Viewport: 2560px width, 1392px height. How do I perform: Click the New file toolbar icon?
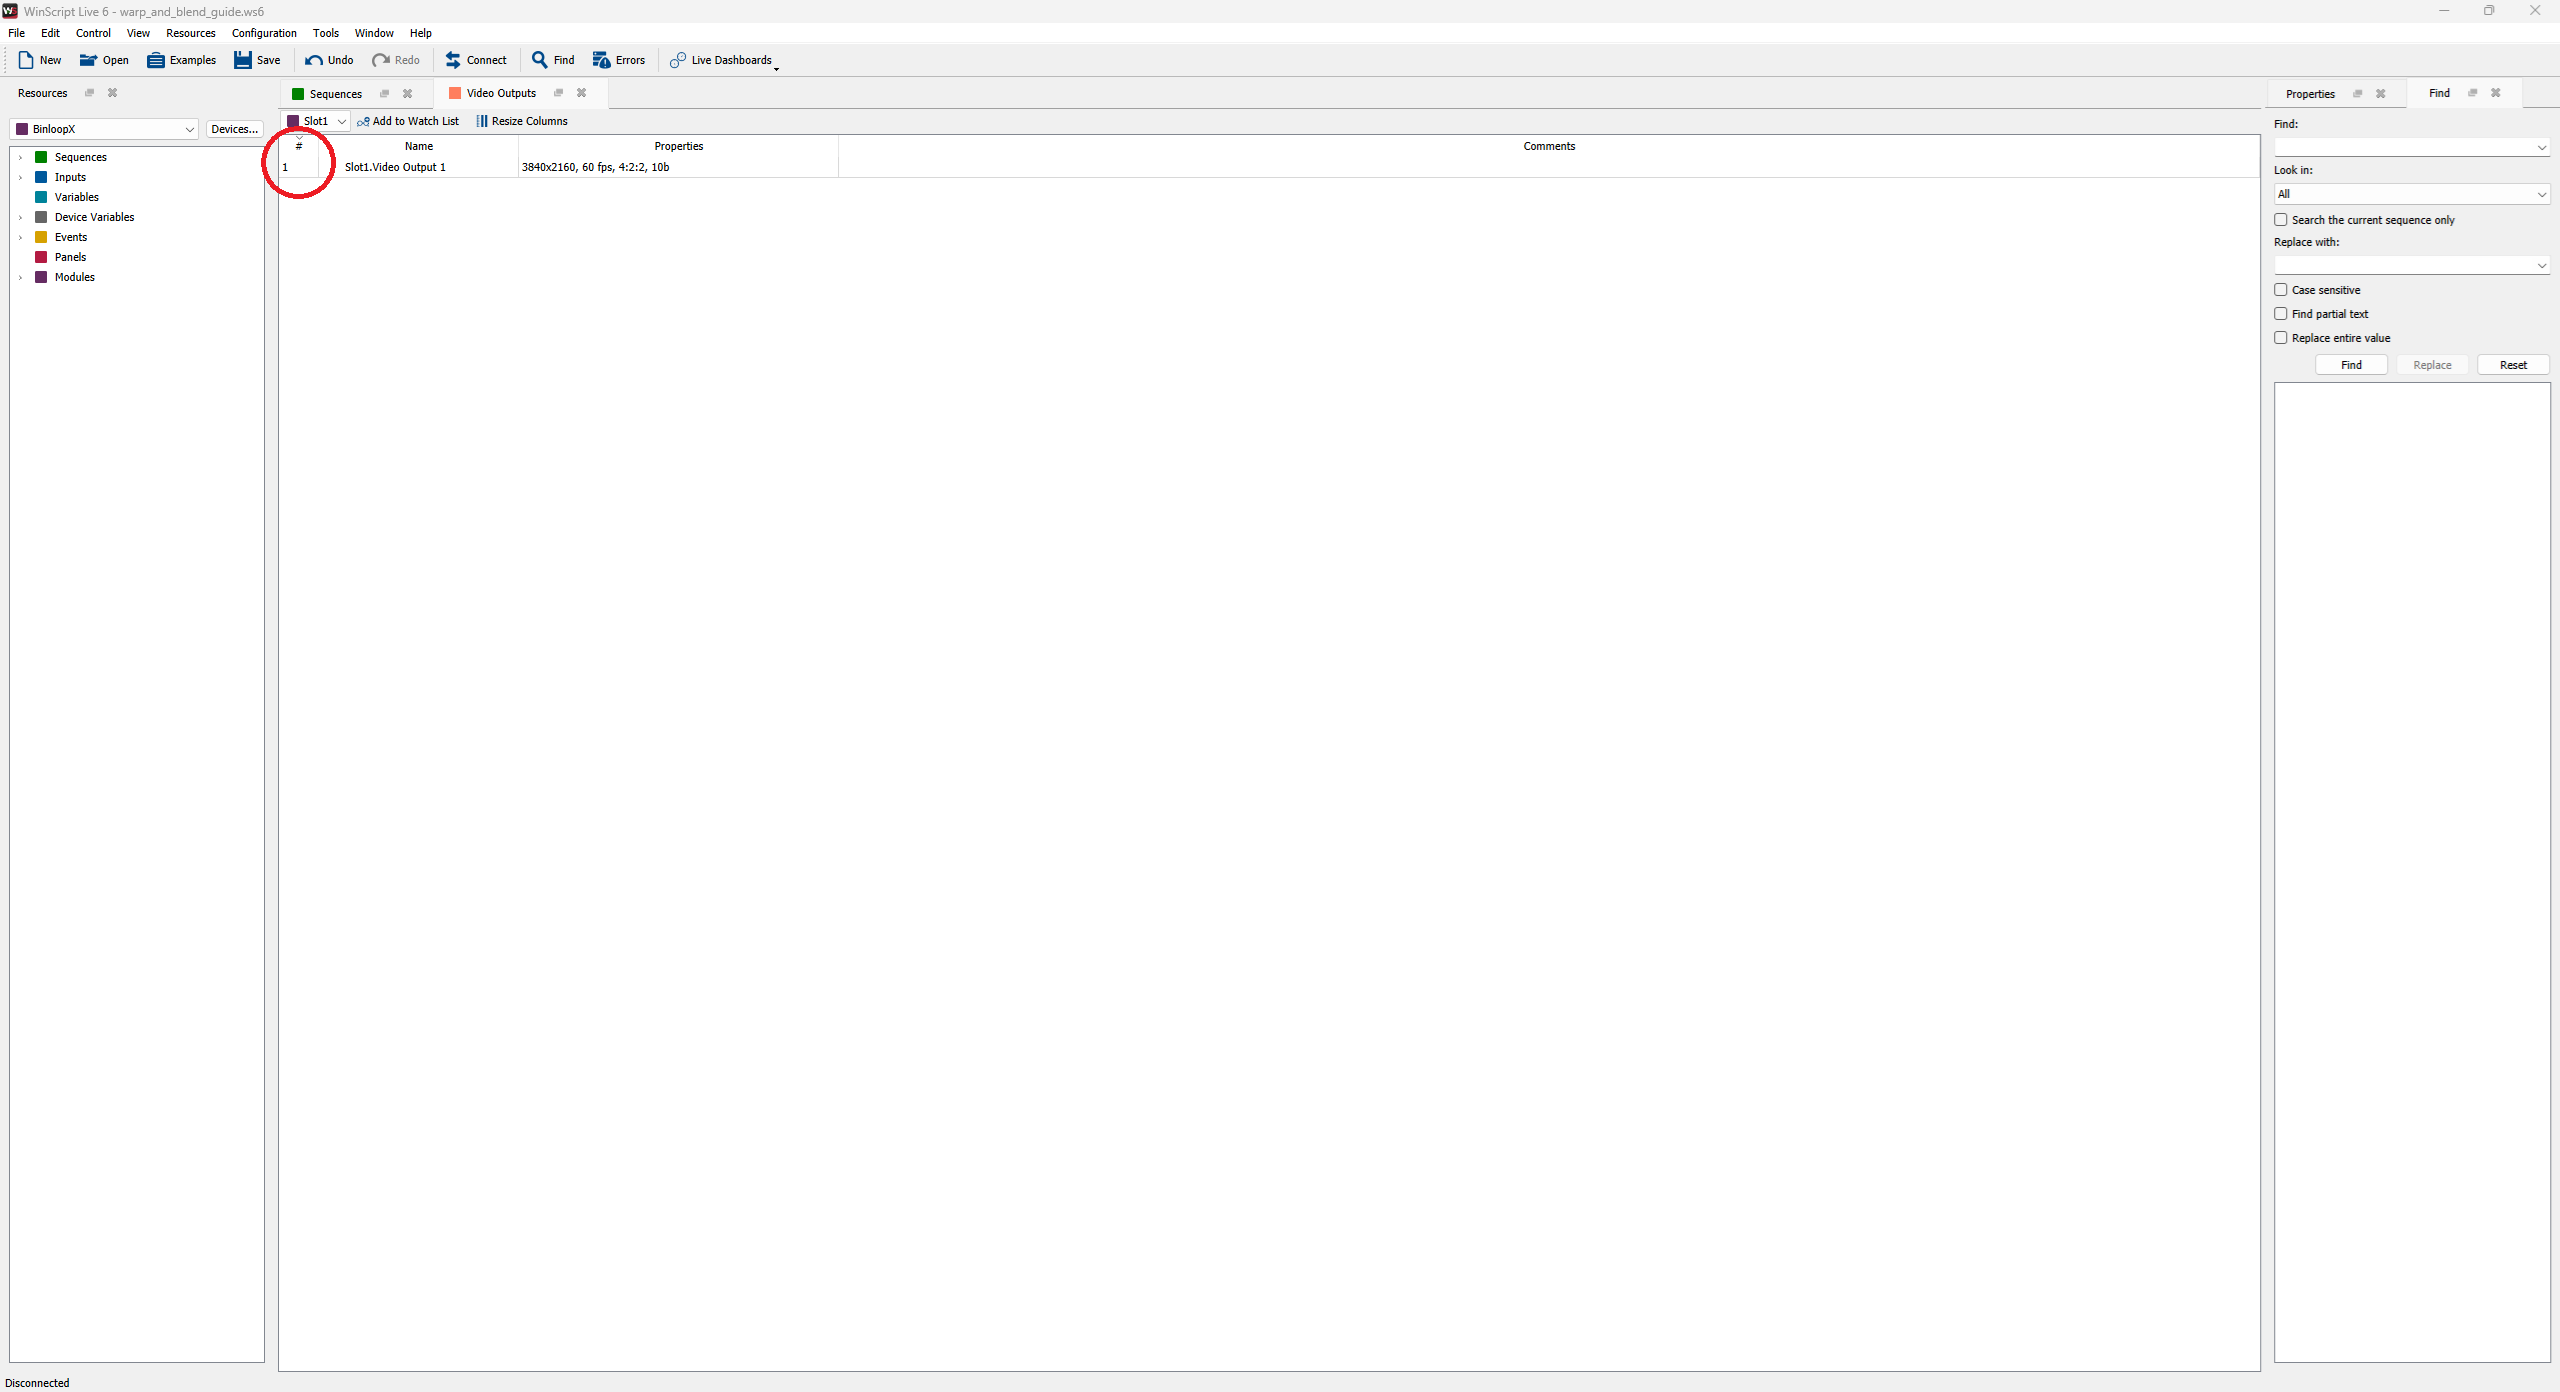click(x=26, y=60)
